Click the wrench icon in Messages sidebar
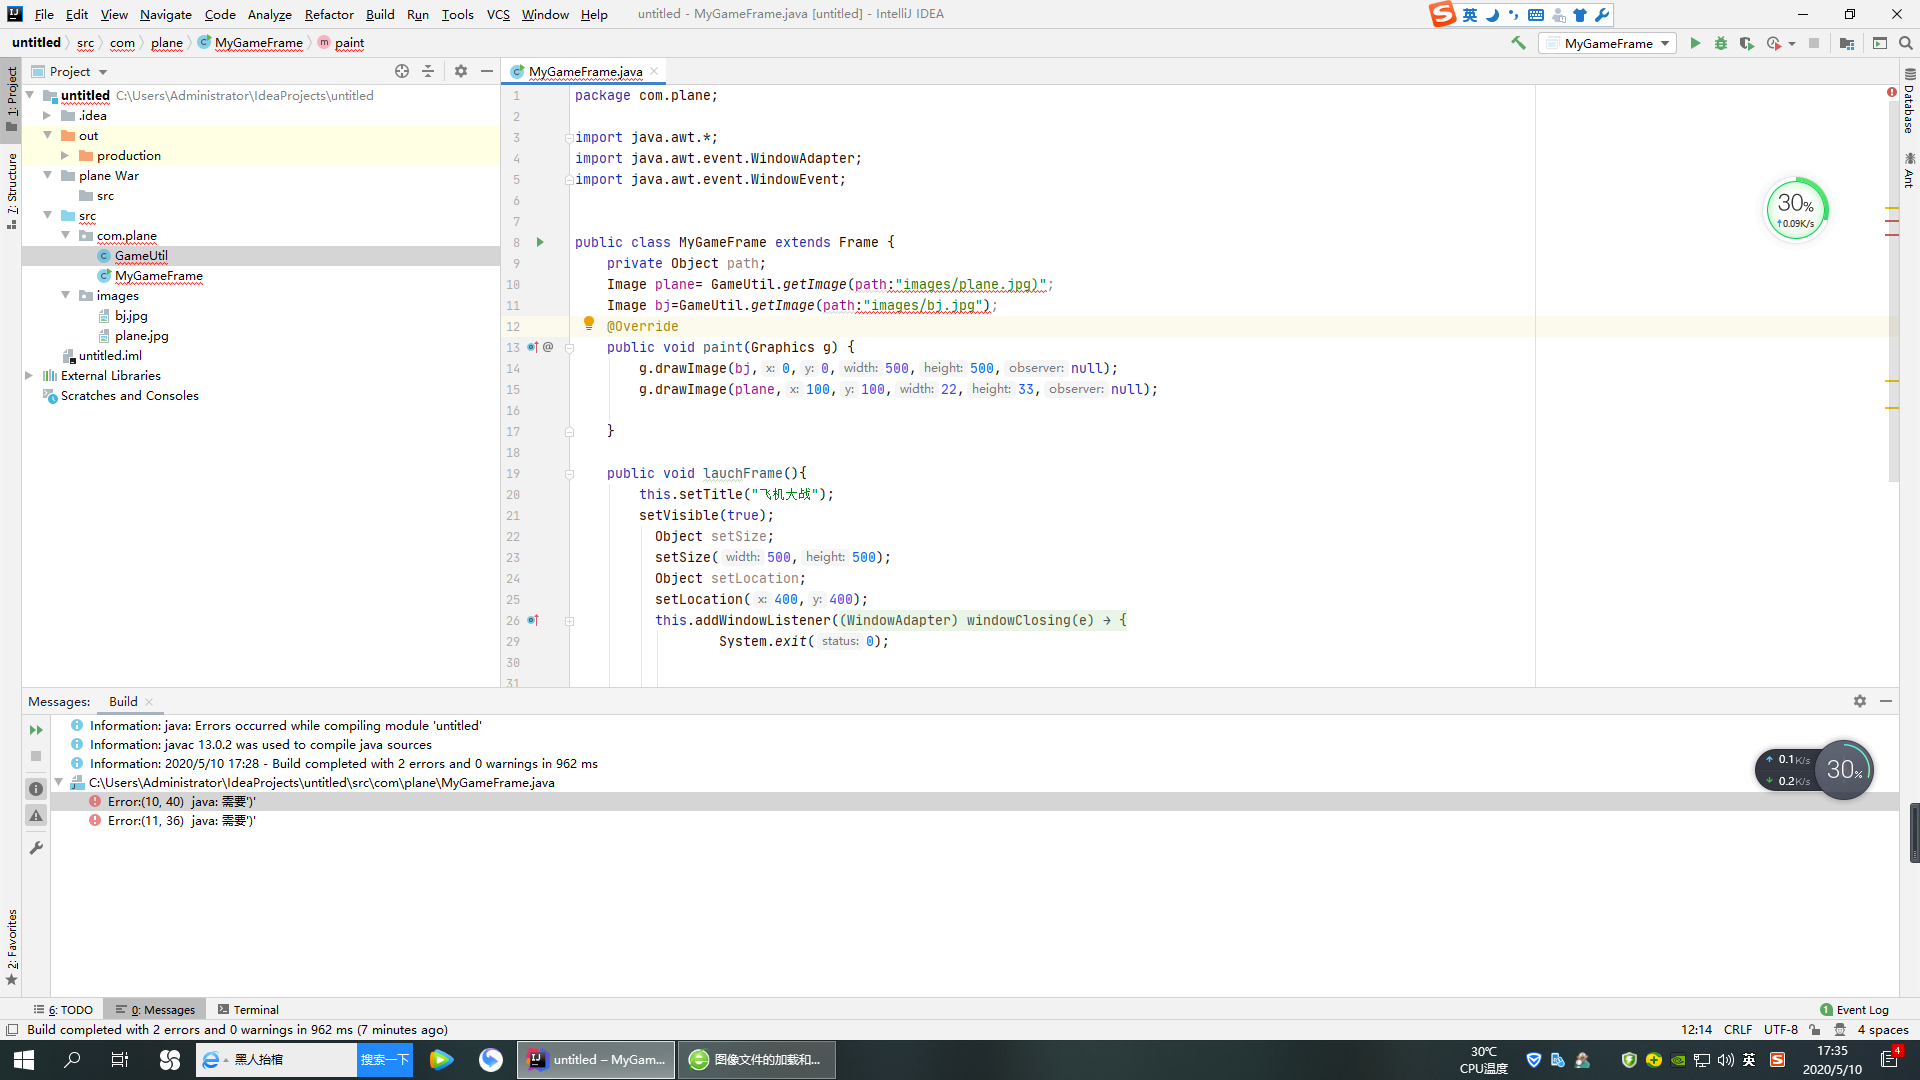 point(36,847)
